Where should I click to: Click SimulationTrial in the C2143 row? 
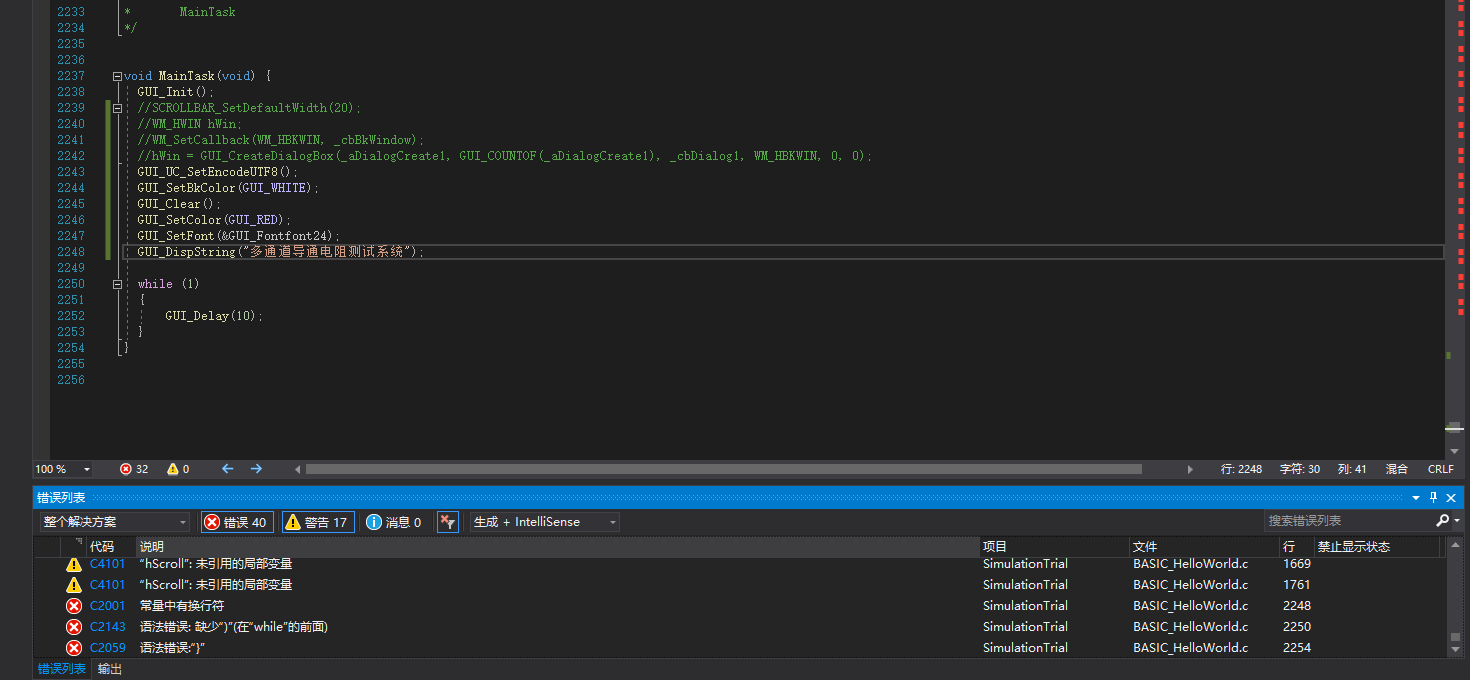[1025, 627]
